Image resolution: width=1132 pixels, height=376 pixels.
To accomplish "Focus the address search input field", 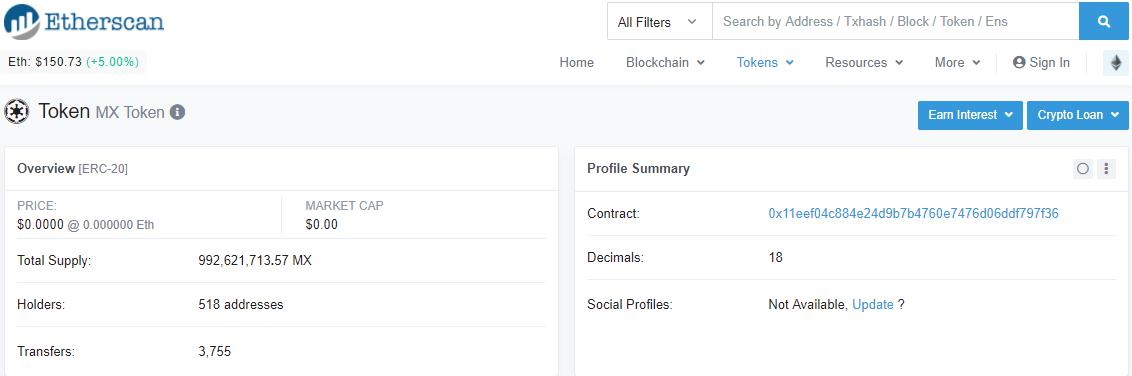I will (896, 22).
